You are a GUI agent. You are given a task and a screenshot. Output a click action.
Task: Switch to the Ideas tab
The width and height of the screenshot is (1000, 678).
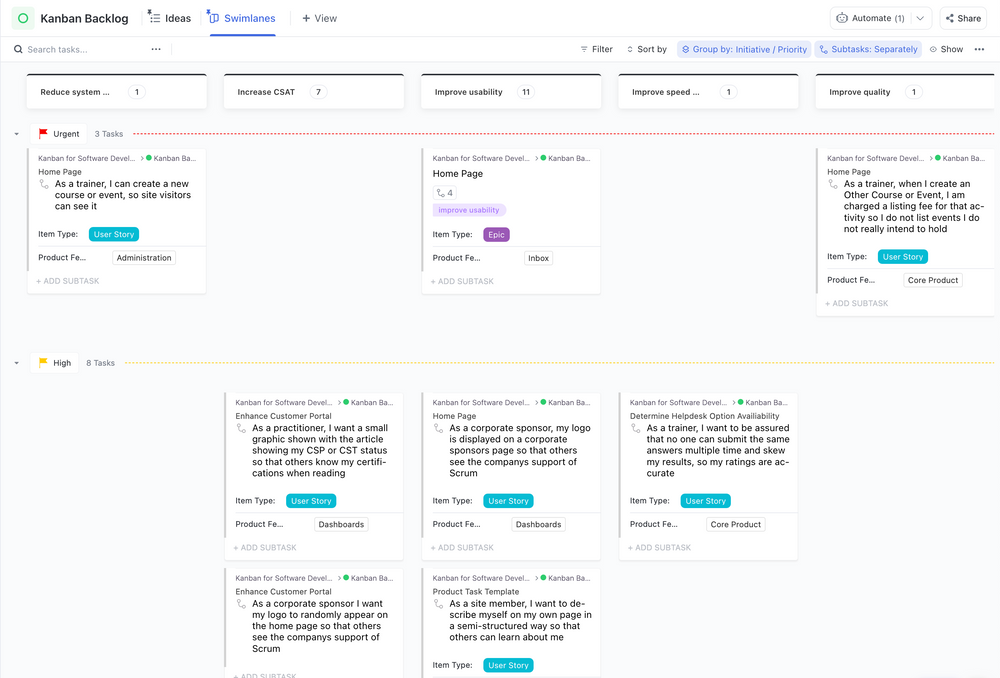click(x=169, y=17)
